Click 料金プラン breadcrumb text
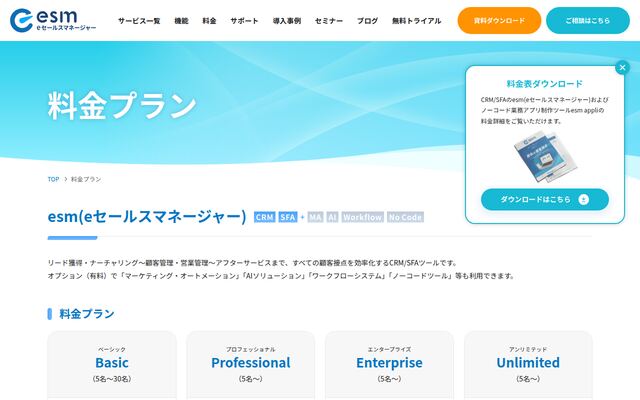640x400 pixels. coord(86,179)
